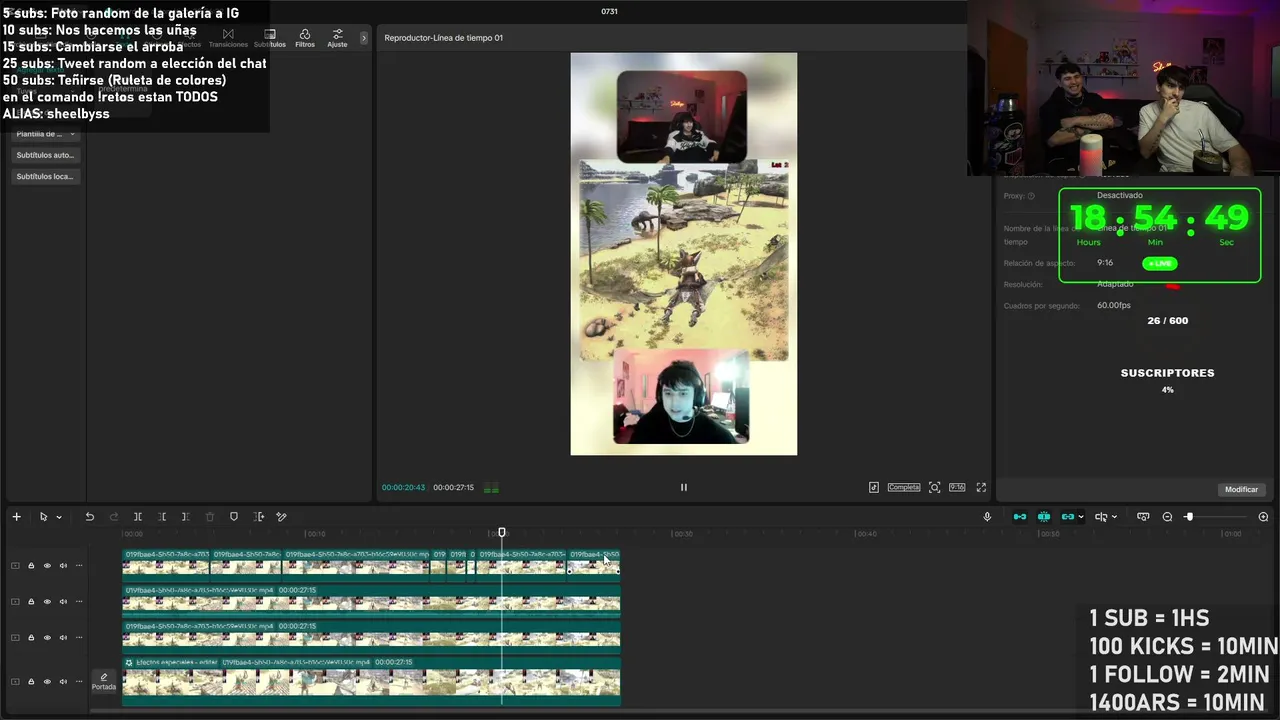
Task: Start voice recording with the microphone icon
Action: [987, 517]
